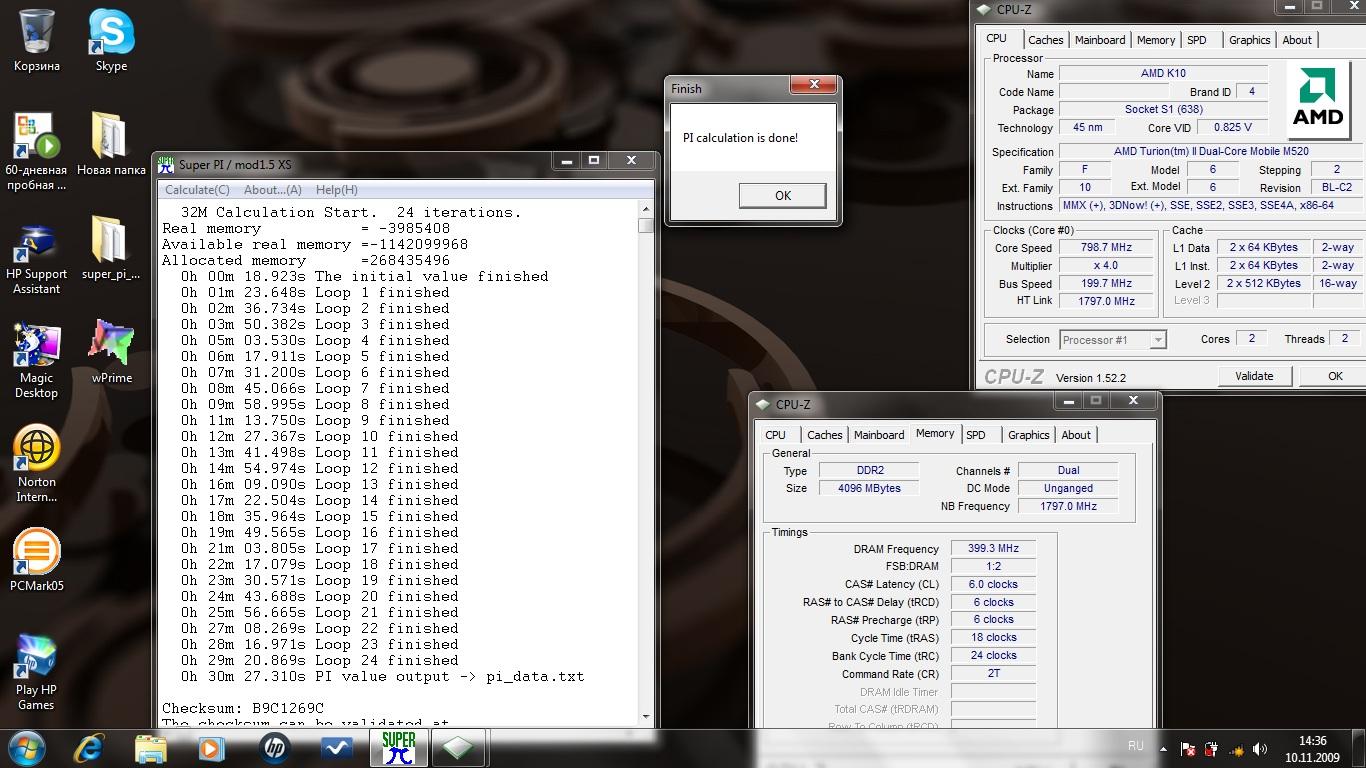Open Windows Explorer from the taskbar

(x=151, y=748)
